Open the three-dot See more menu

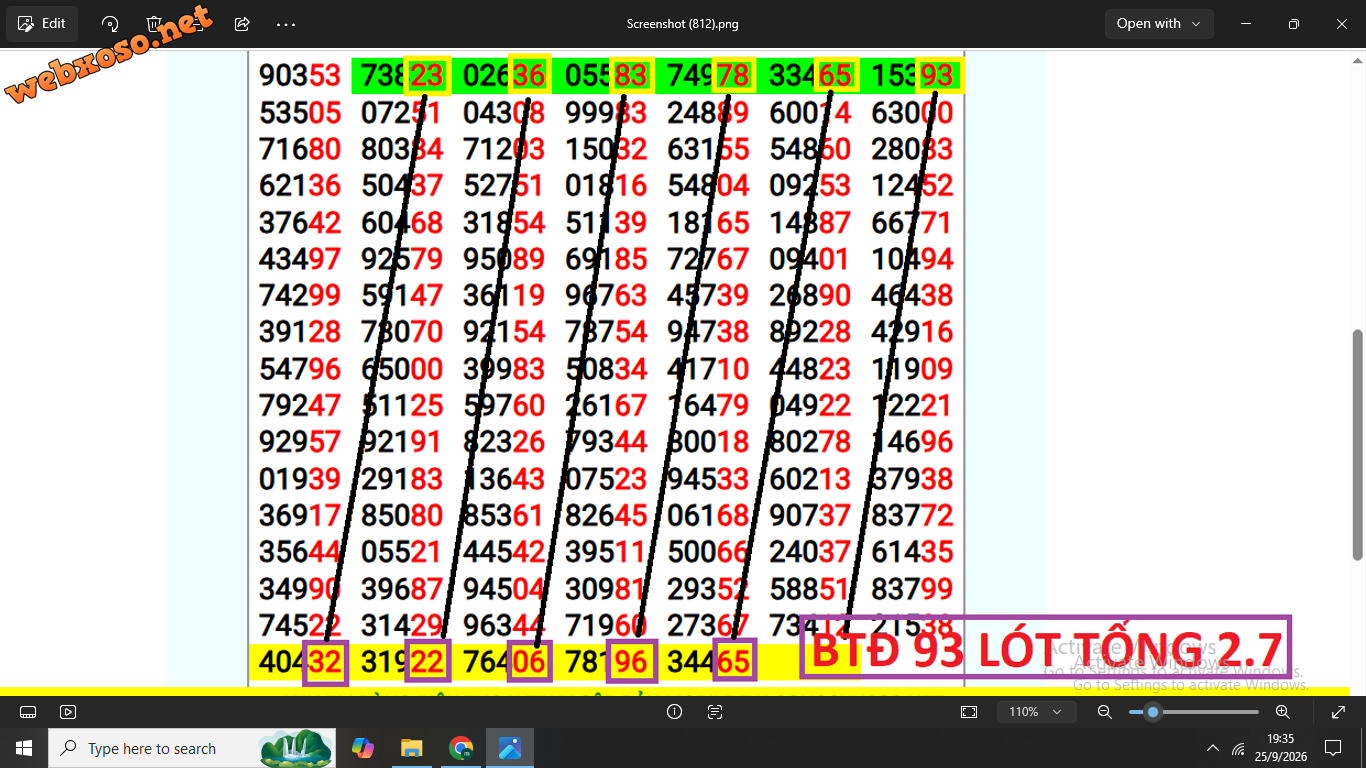(286, 24)
